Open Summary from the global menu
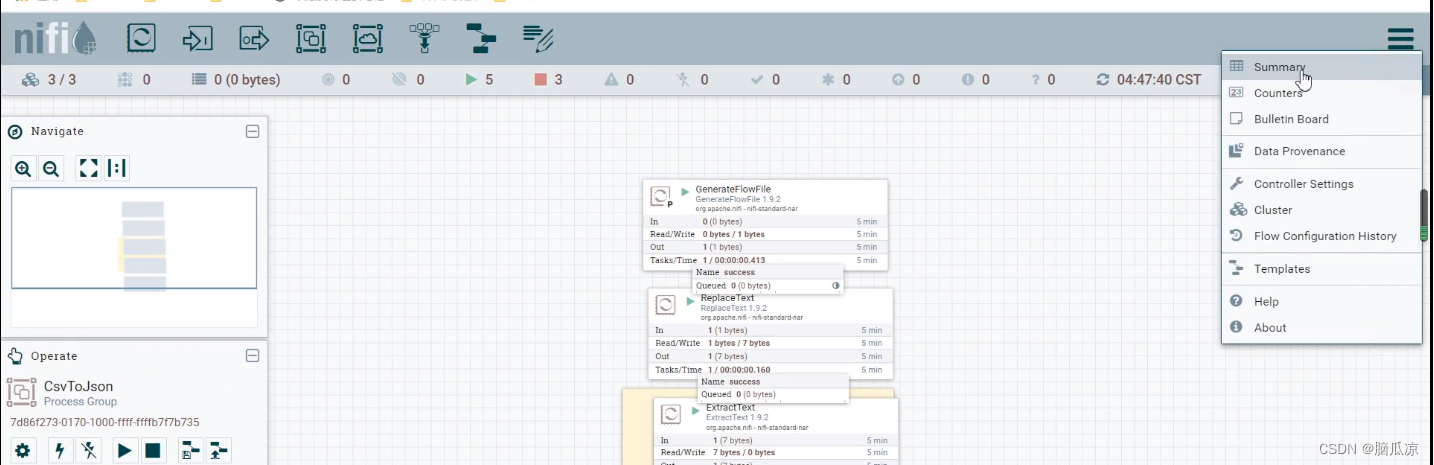 click(x=1322, y=67)
